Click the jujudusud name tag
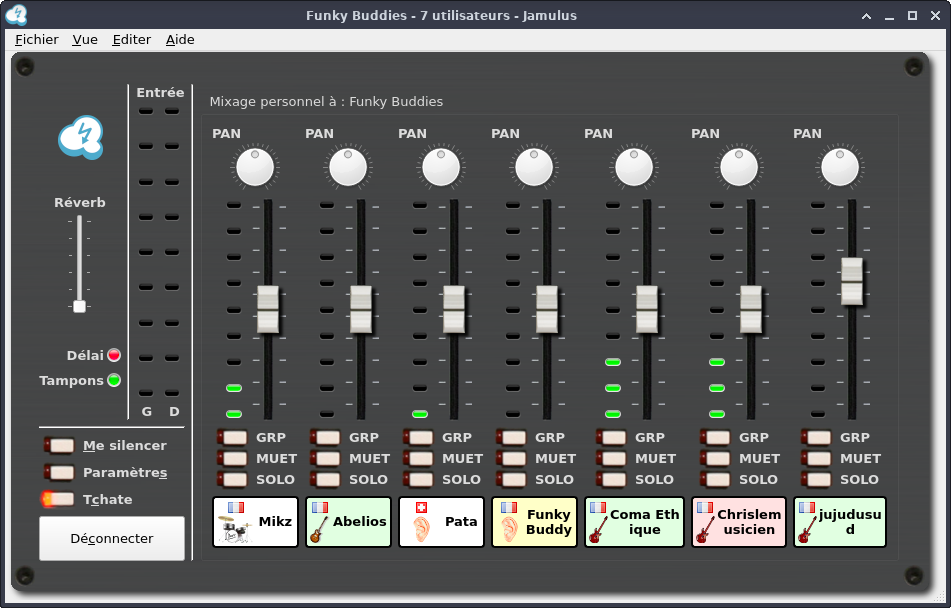This screenshot has height=608, width=951. click(x=840, y=522)
